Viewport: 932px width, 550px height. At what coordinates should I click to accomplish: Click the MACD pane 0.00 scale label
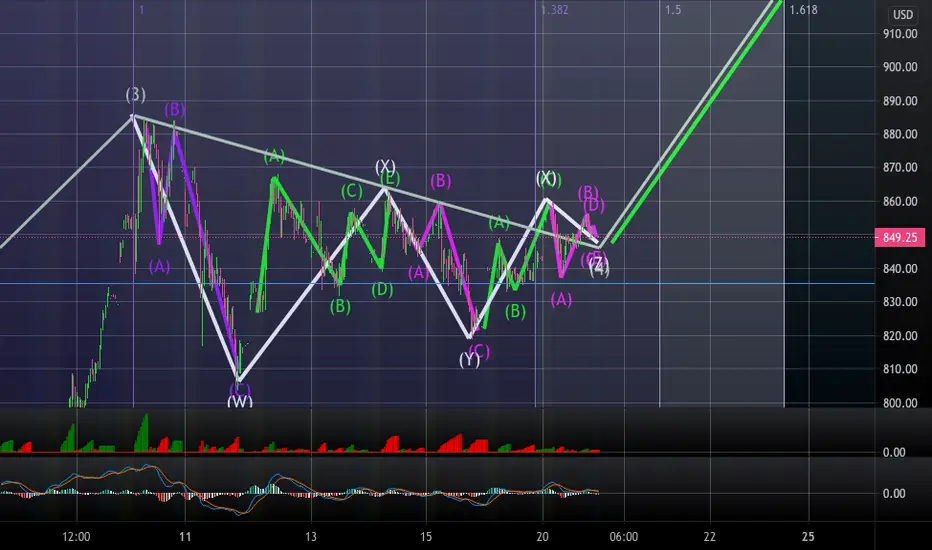click(x=894, y=494)
